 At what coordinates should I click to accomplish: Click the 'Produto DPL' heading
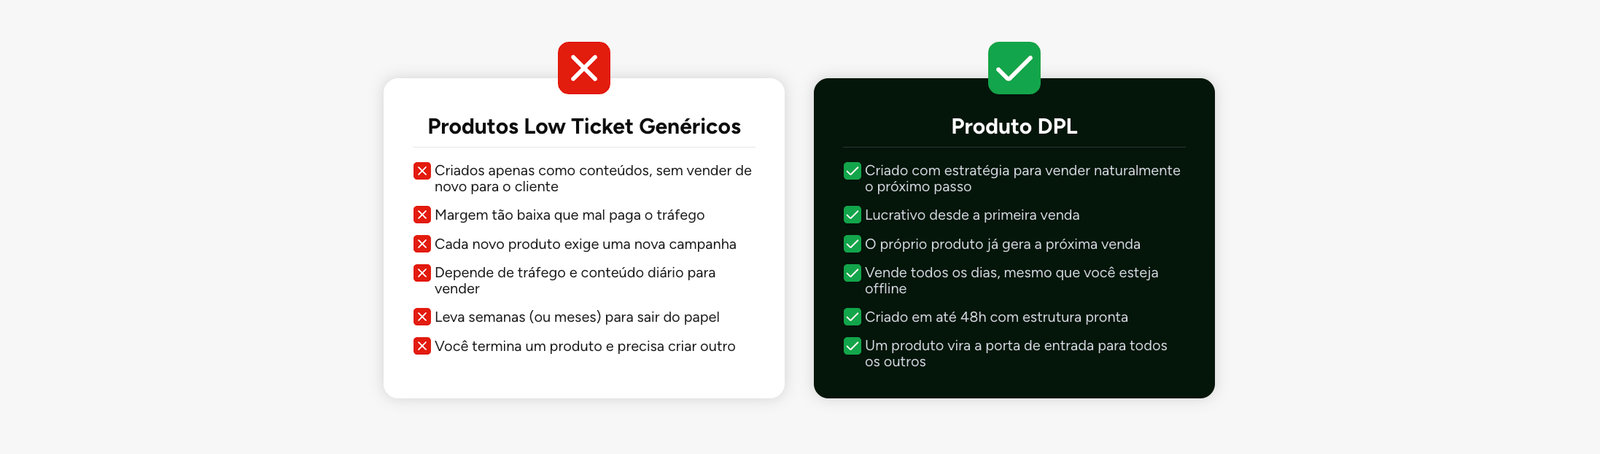1014,127
